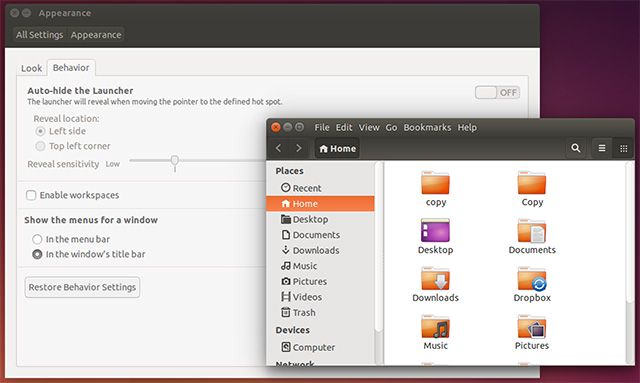Screen dimensions: 640x383
Task: Open the View menu
Action: (x=369, y=127)
